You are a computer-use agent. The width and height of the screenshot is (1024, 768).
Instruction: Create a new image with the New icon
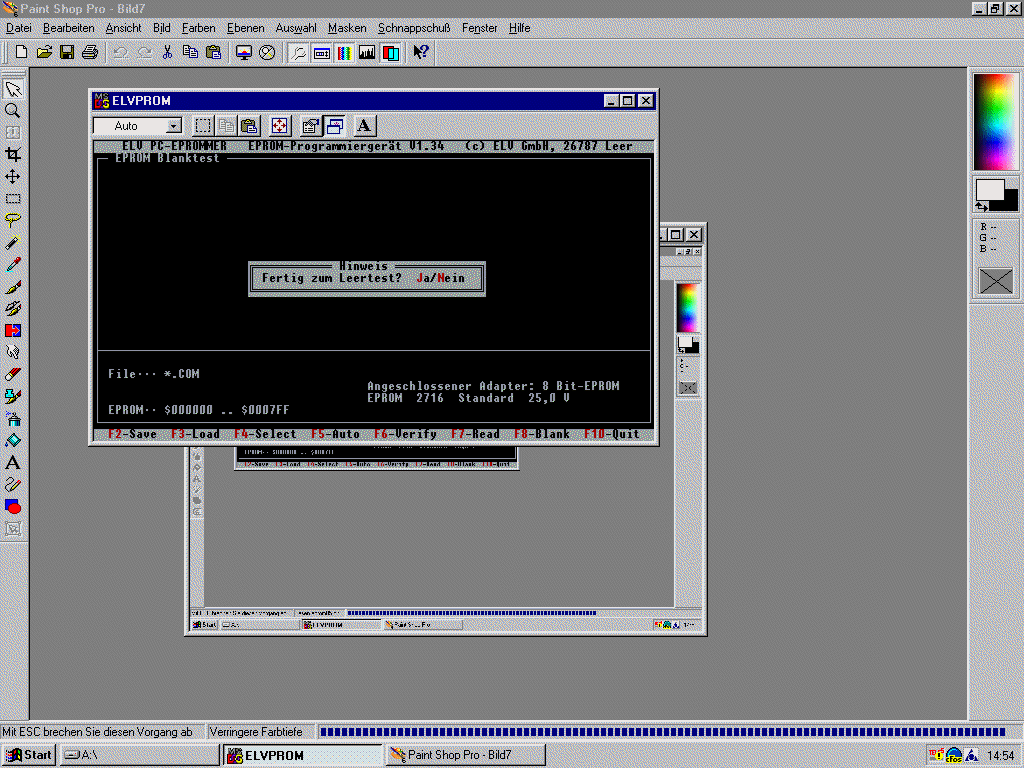click(21, 52)
